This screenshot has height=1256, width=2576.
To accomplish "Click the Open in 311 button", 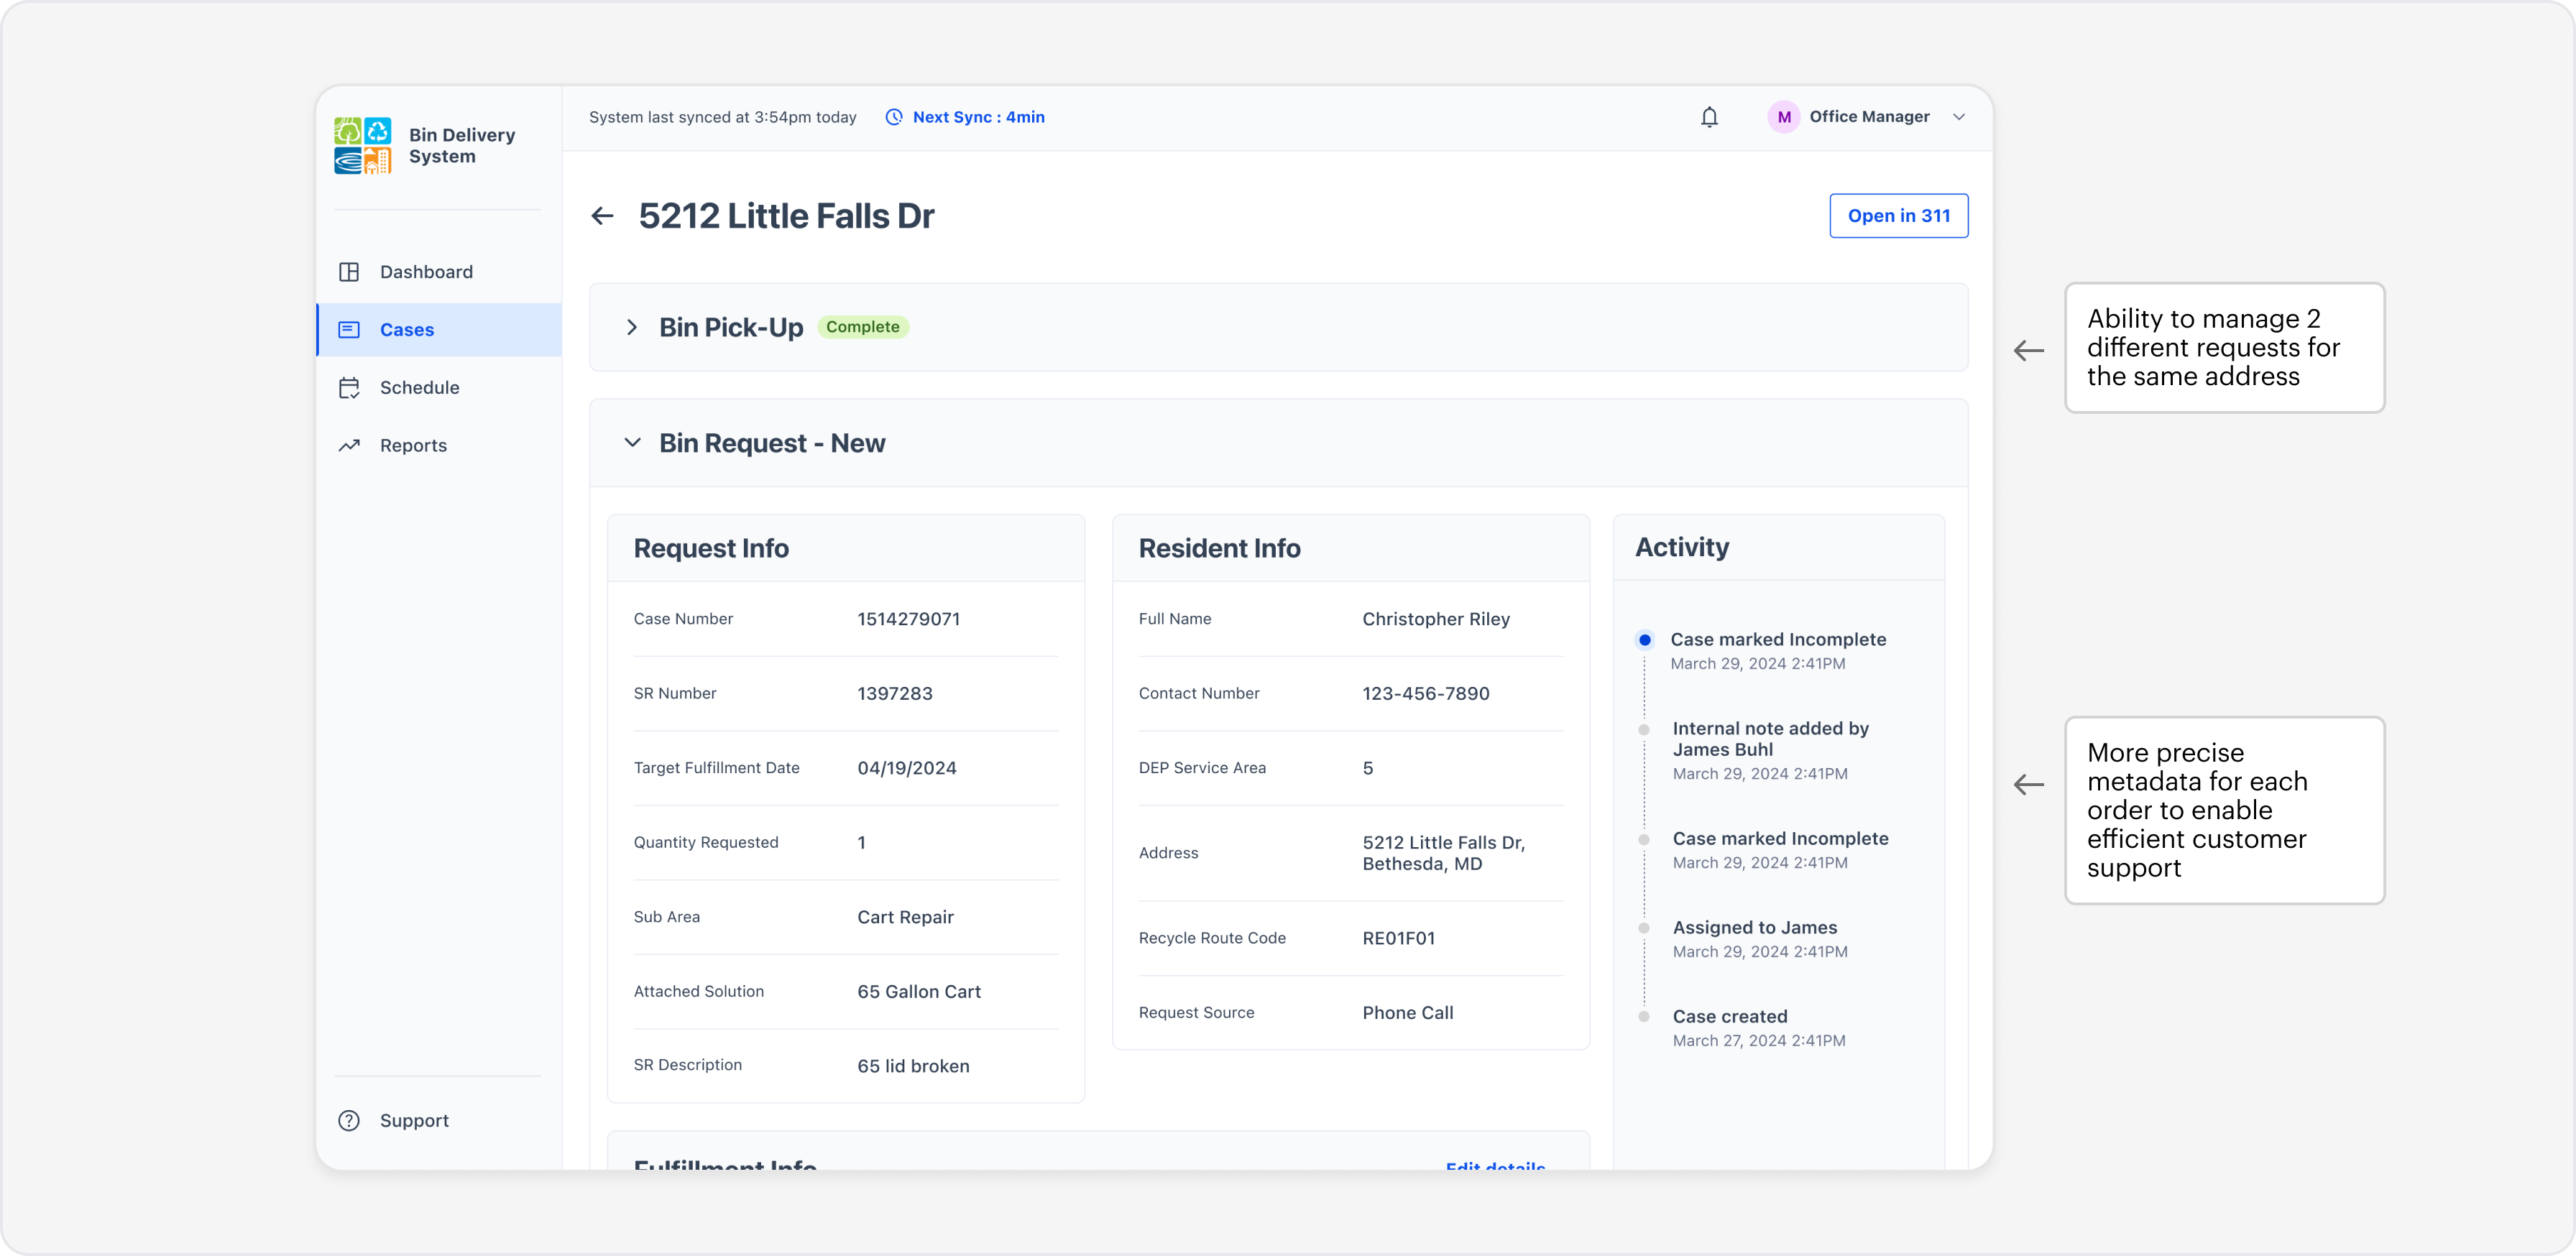I will pyautogui.click(x=1899, y=216).
